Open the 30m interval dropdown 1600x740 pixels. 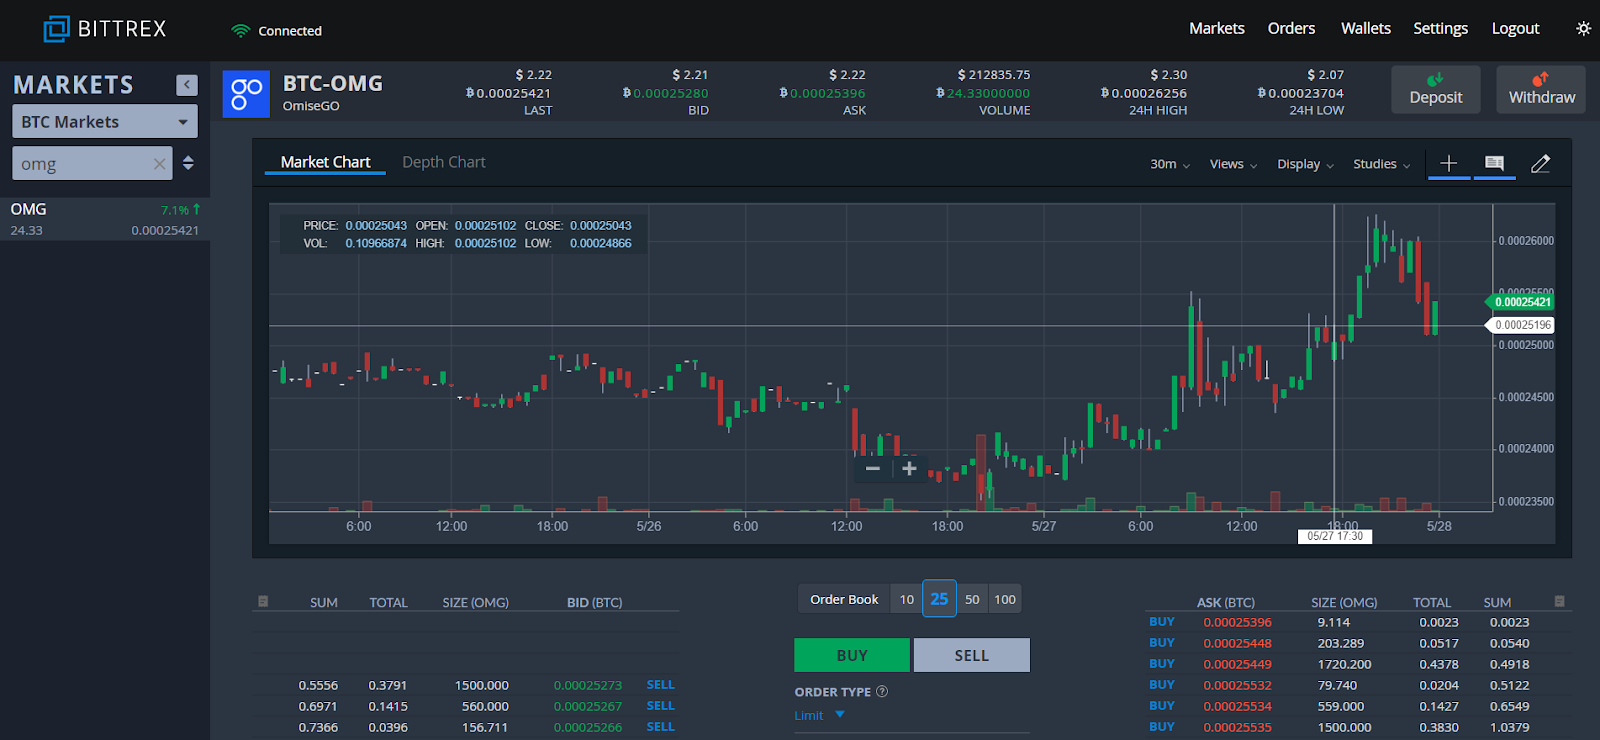pyautogui.click(x=1169, y=164)
